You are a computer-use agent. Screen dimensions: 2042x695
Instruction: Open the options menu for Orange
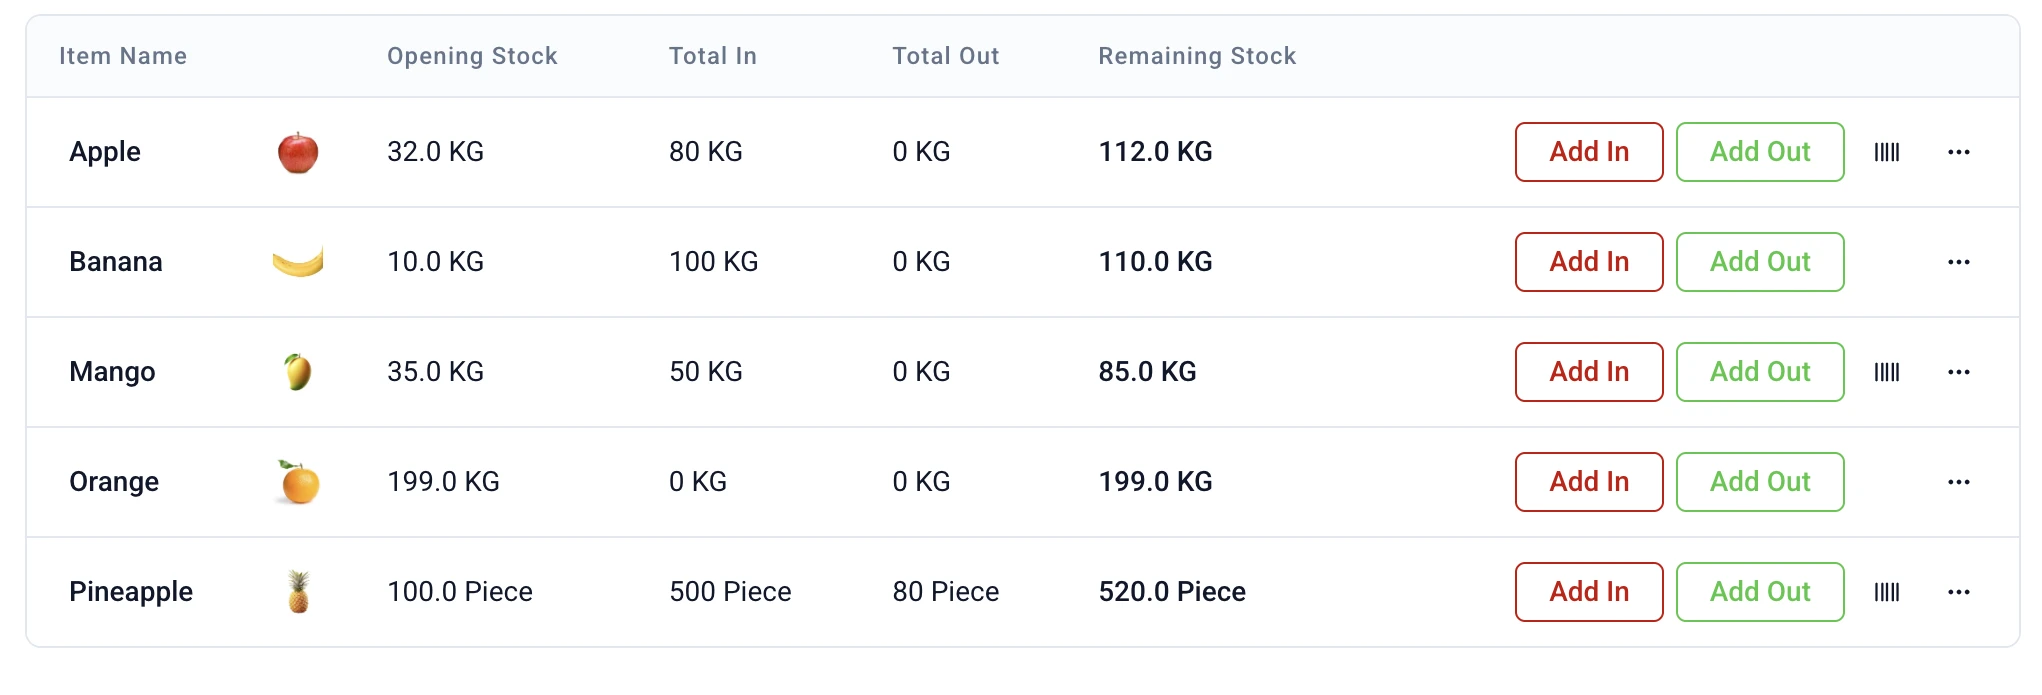point(1958,481)
